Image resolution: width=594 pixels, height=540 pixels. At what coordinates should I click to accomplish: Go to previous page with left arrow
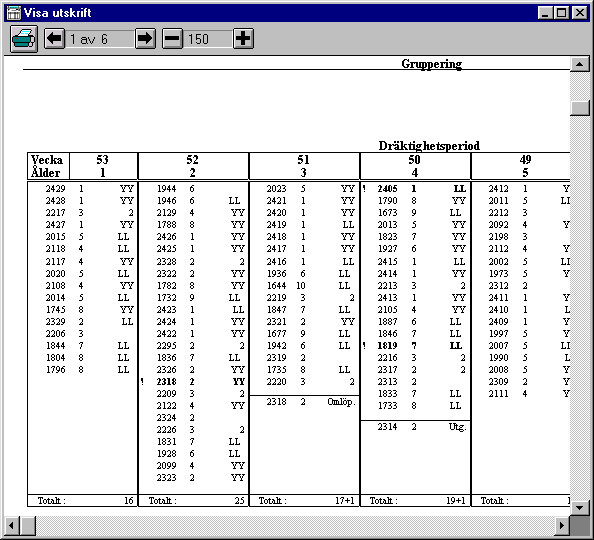point(55,39)
